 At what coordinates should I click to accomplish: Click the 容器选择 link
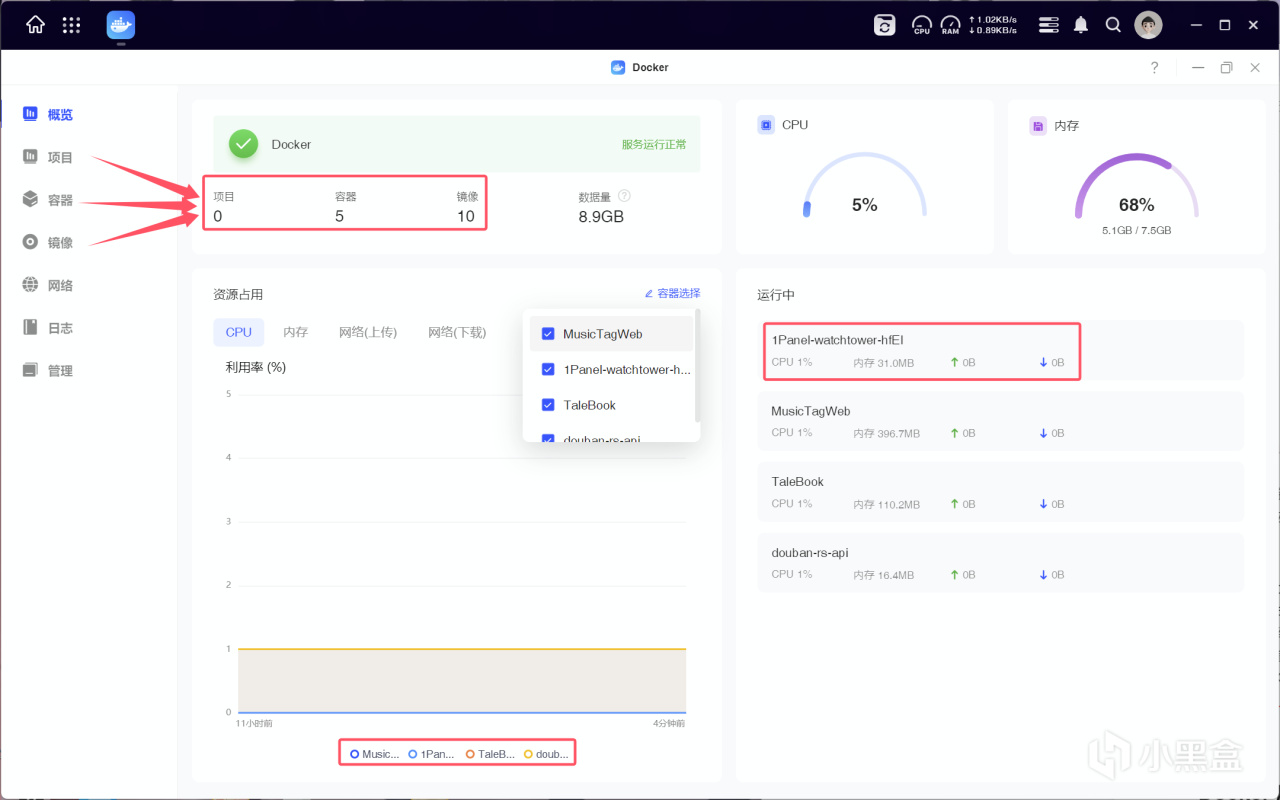672,293
